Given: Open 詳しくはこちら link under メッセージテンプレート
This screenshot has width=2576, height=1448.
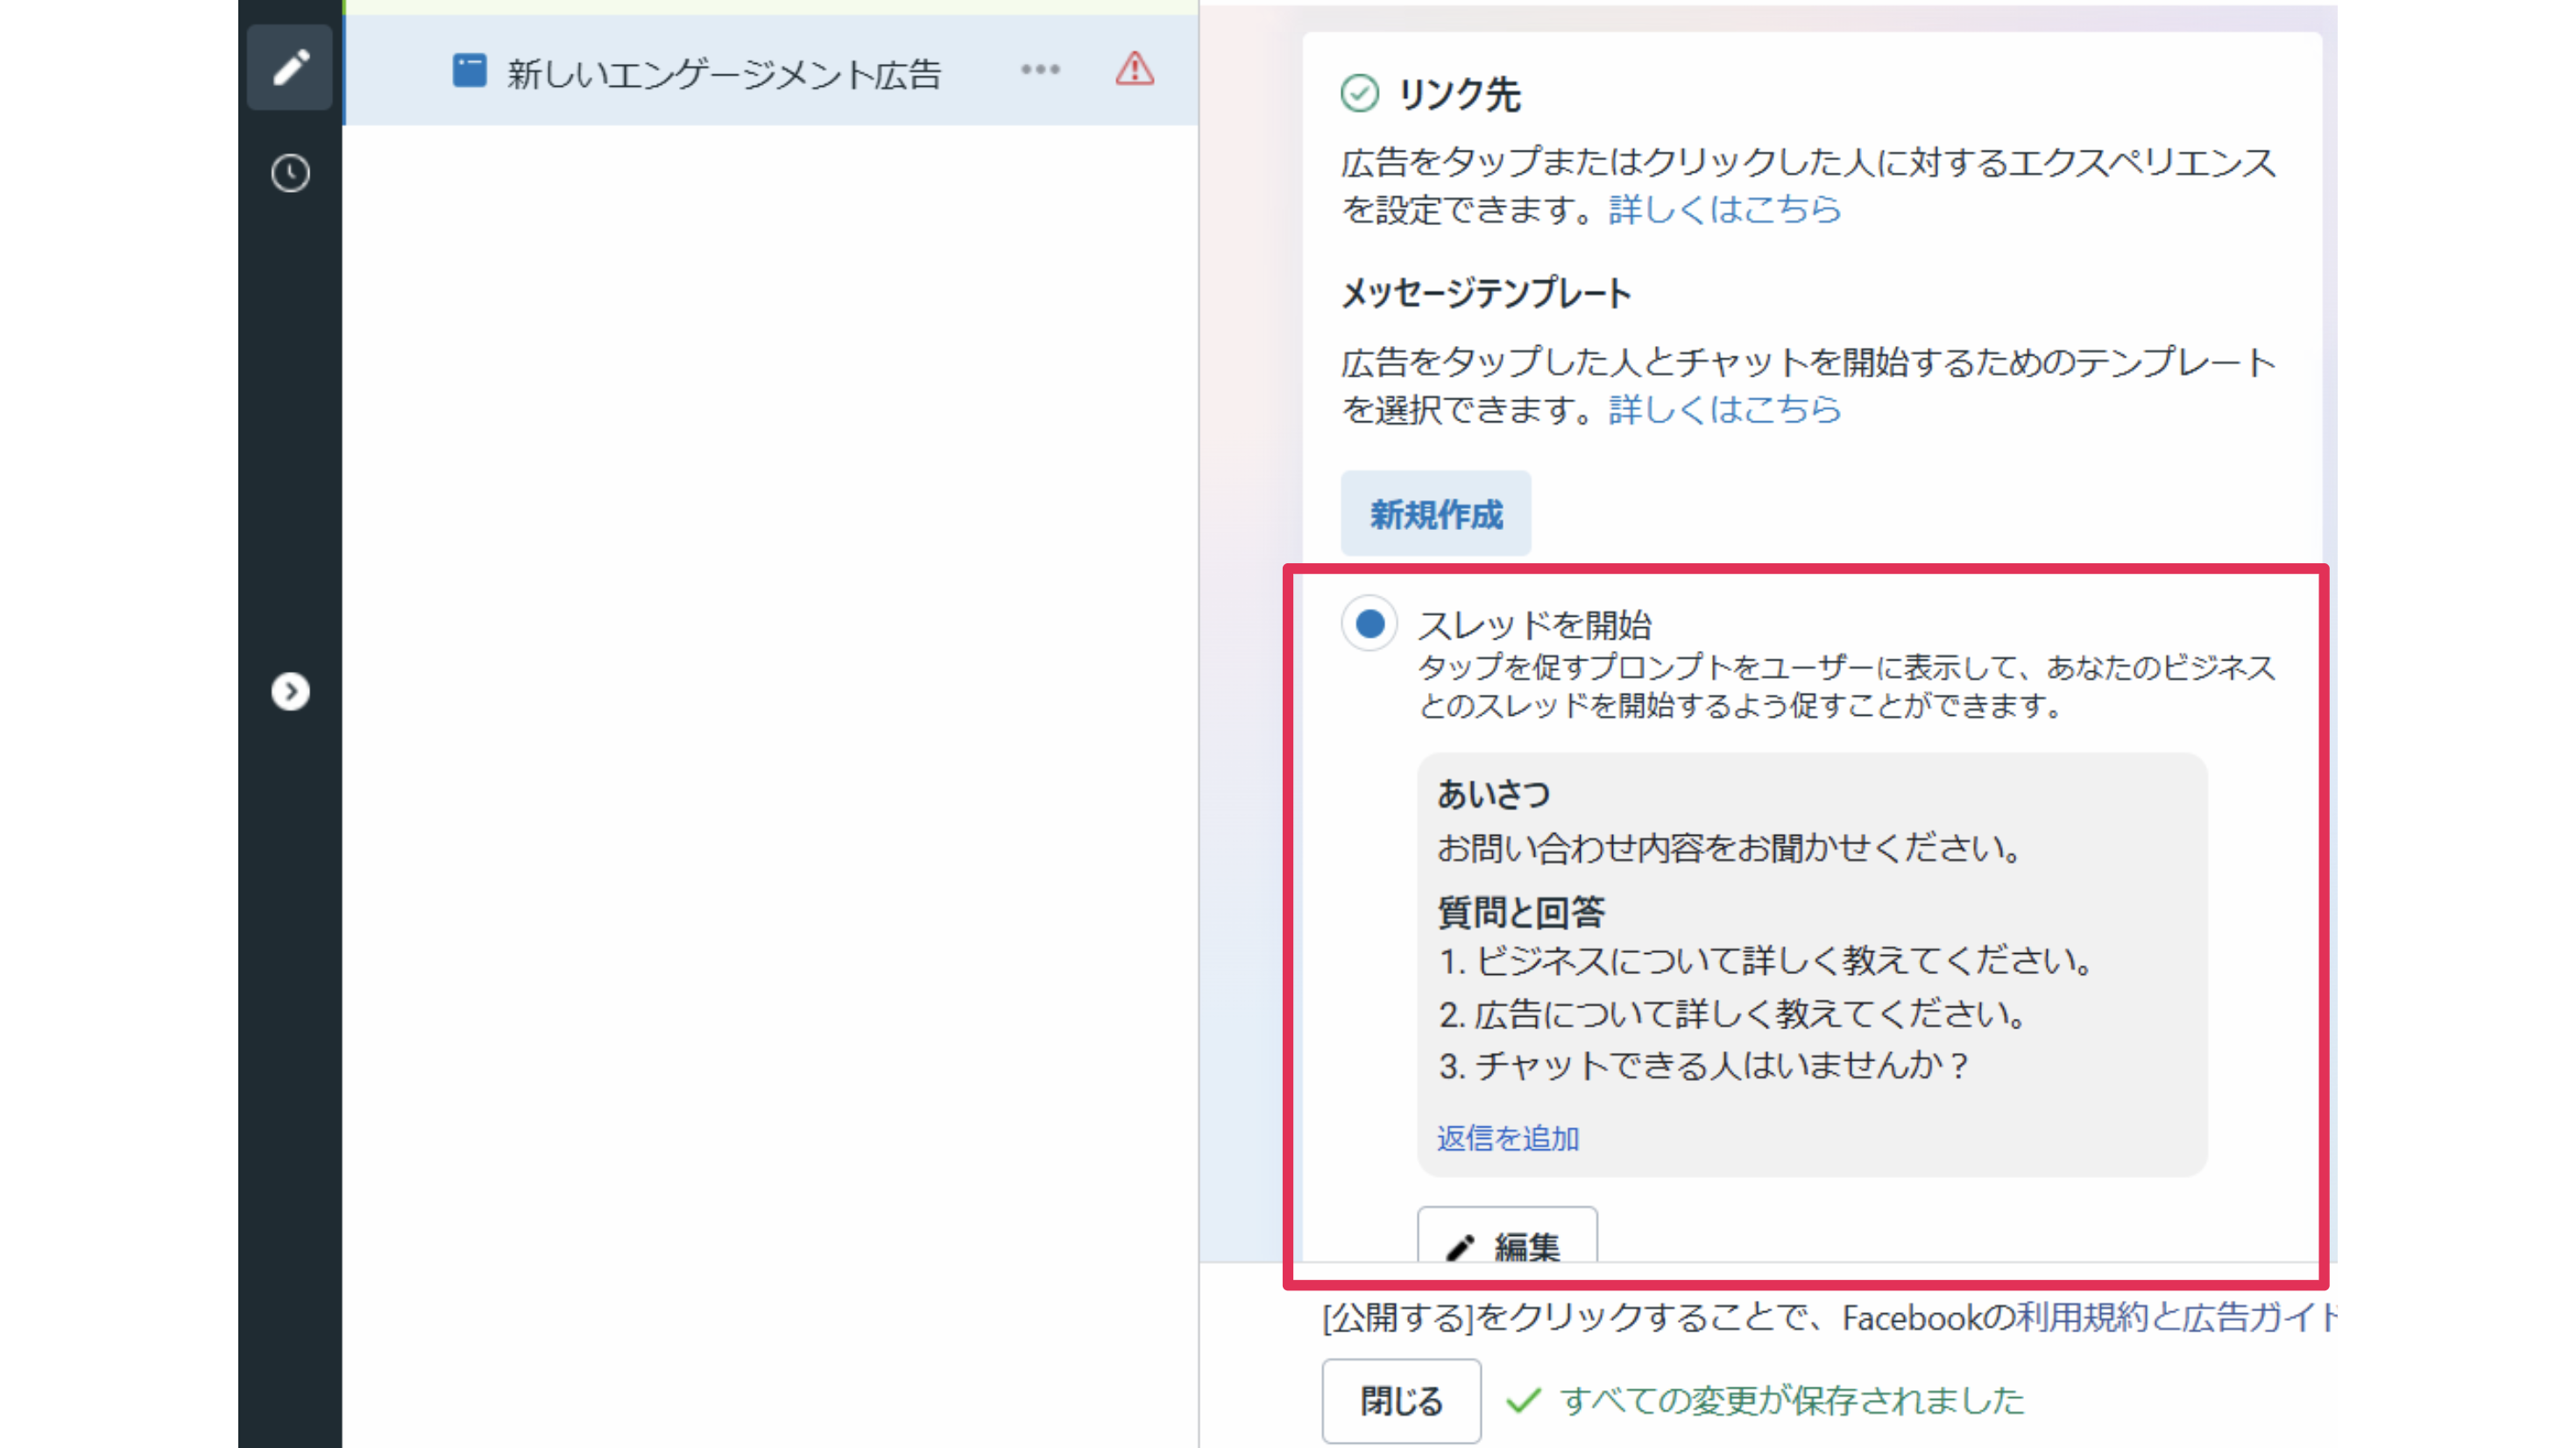Looking at the screenshot, I should [x=1725, y=409].
